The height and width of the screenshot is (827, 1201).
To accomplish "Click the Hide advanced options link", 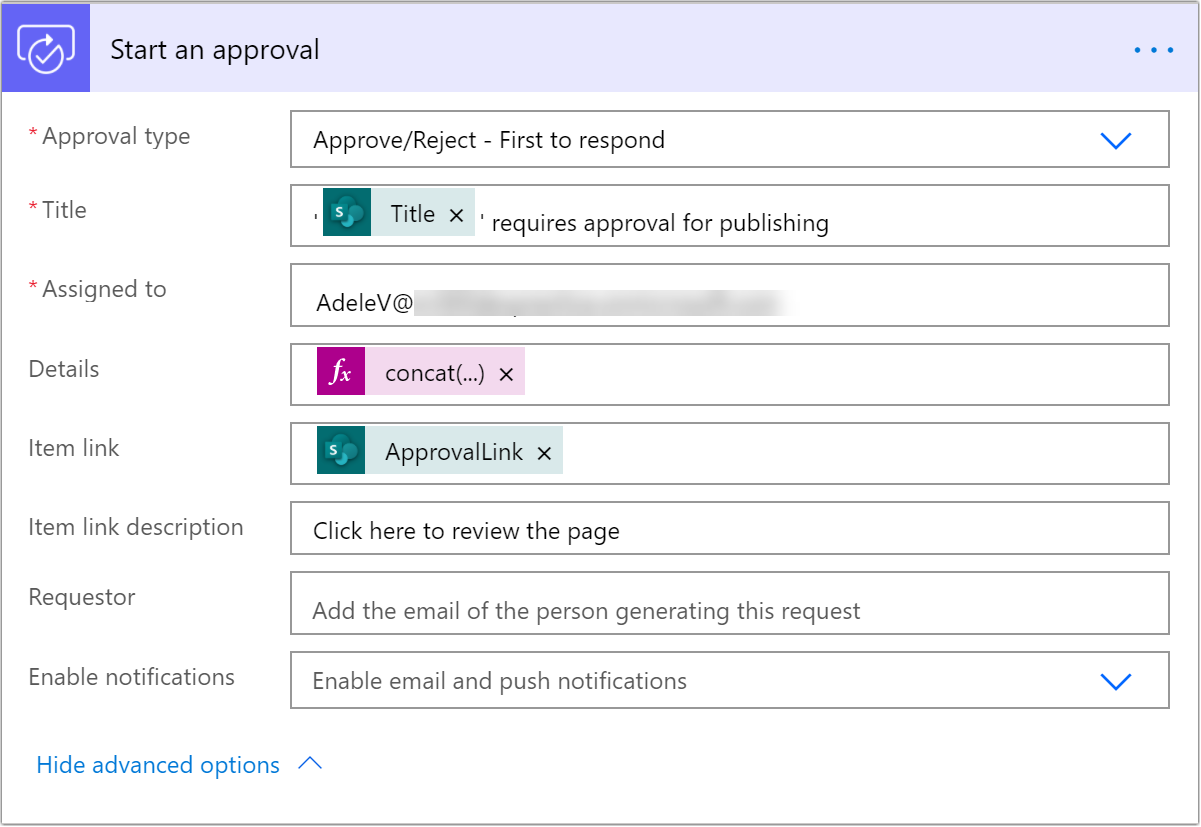I will 156,764.
